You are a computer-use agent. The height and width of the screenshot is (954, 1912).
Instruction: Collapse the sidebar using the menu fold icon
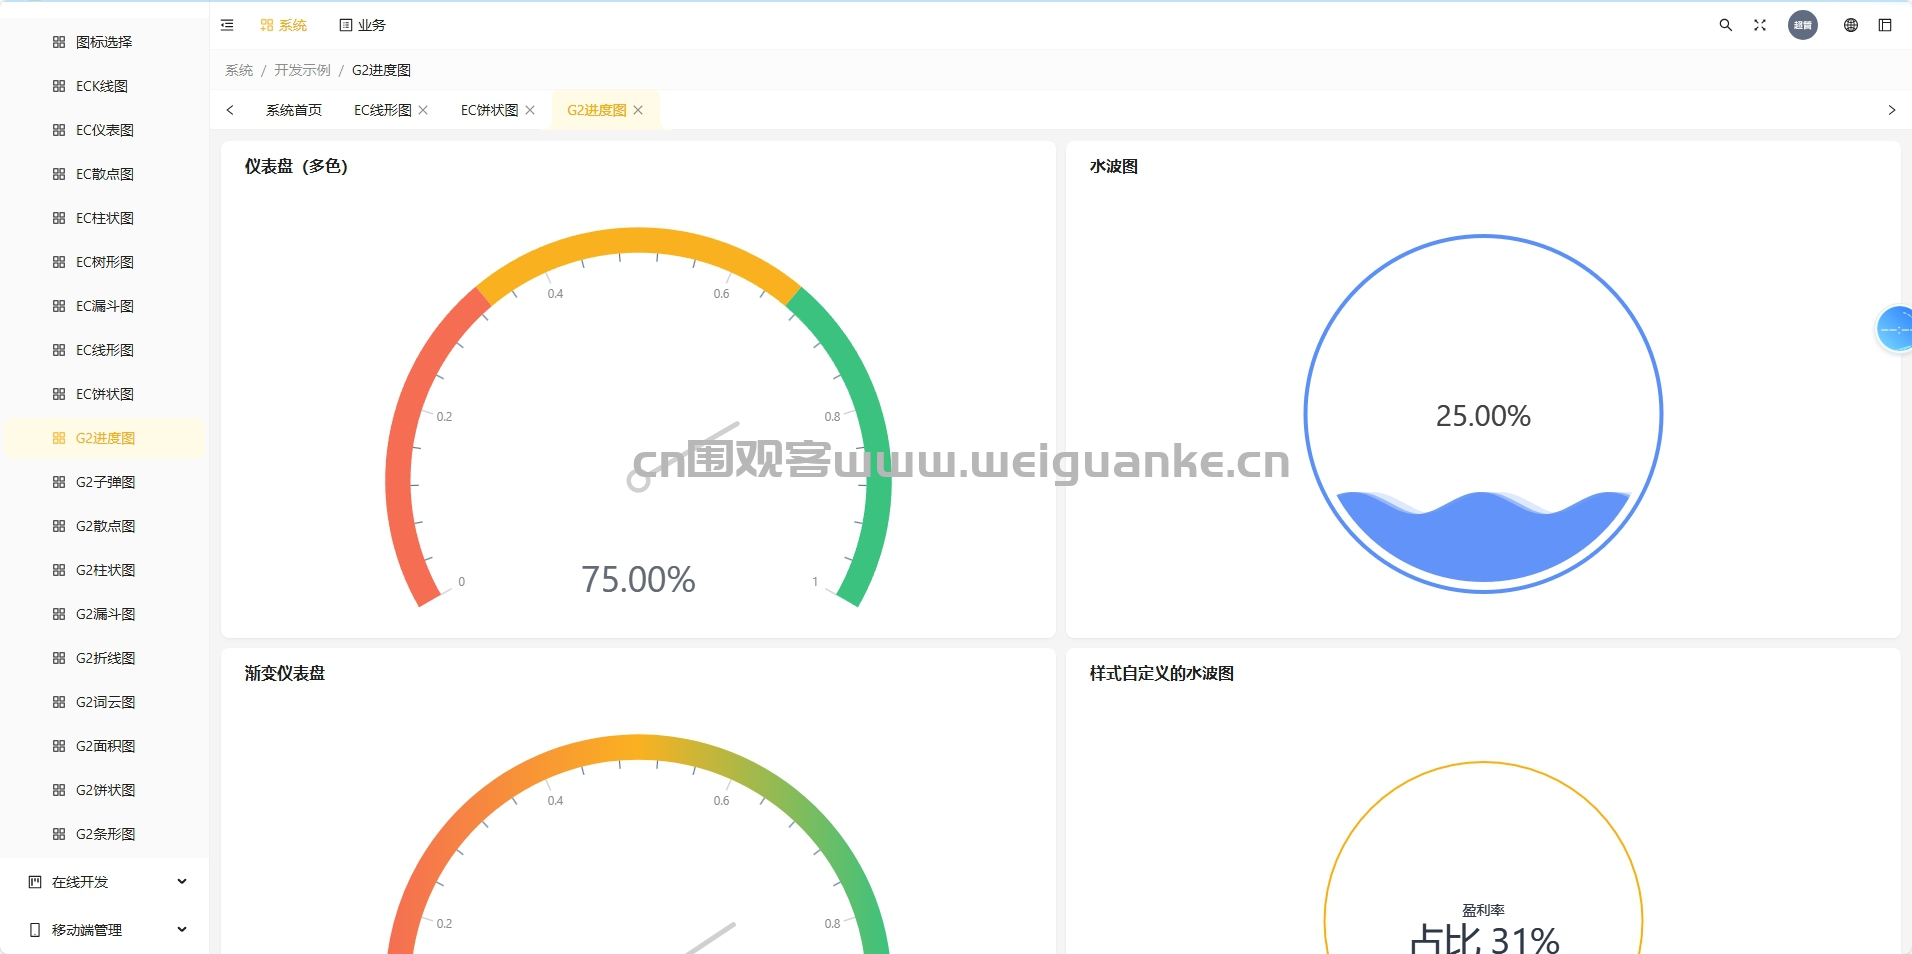pyautogui.click(x=227, y=25)
